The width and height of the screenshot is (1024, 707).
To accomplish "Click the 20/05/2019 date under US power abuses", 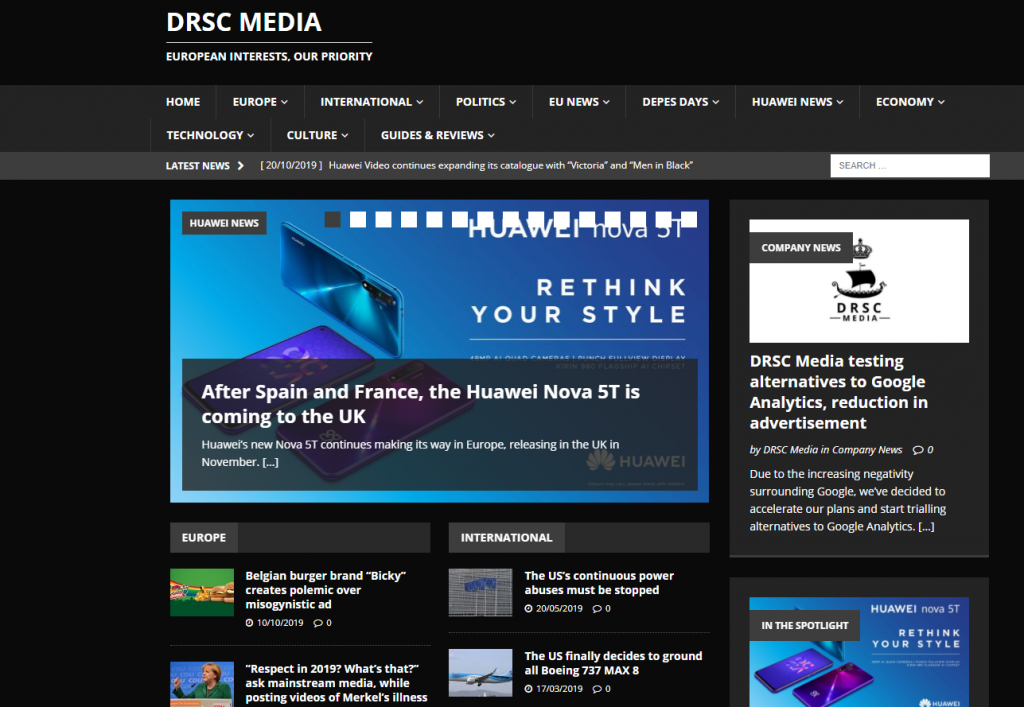I will point(559,608).
